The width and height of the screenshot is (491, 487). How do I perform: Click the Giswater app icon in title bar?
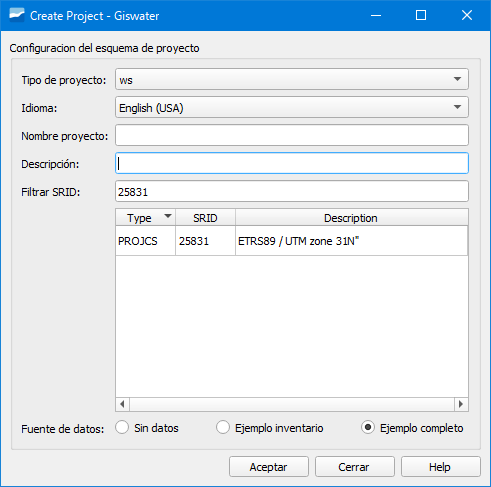coord(17,15)
